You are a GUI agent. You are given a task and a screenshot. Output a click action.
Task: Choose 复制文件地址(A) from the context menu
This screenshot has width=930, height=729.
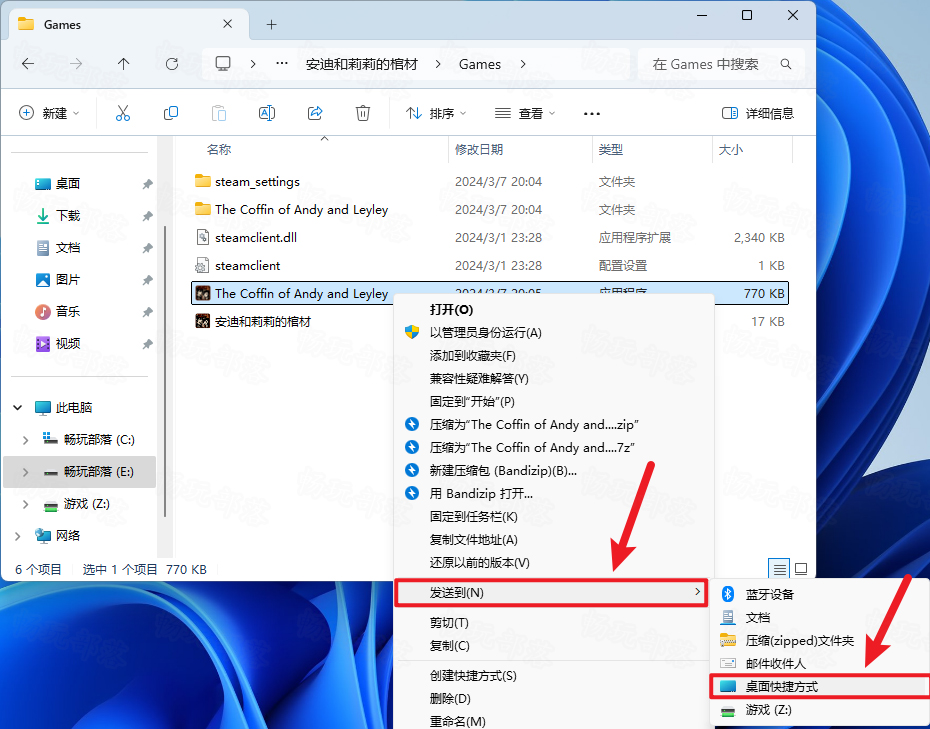tap(554, 539)
